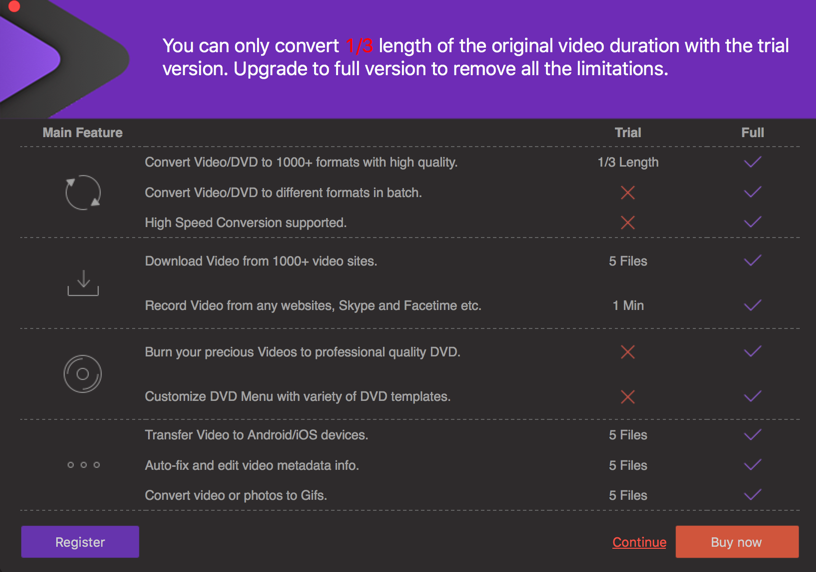This screenshot has height=572, width=816.
Task: Click the convert arrows icon
Action: click(x=83, y=192)
